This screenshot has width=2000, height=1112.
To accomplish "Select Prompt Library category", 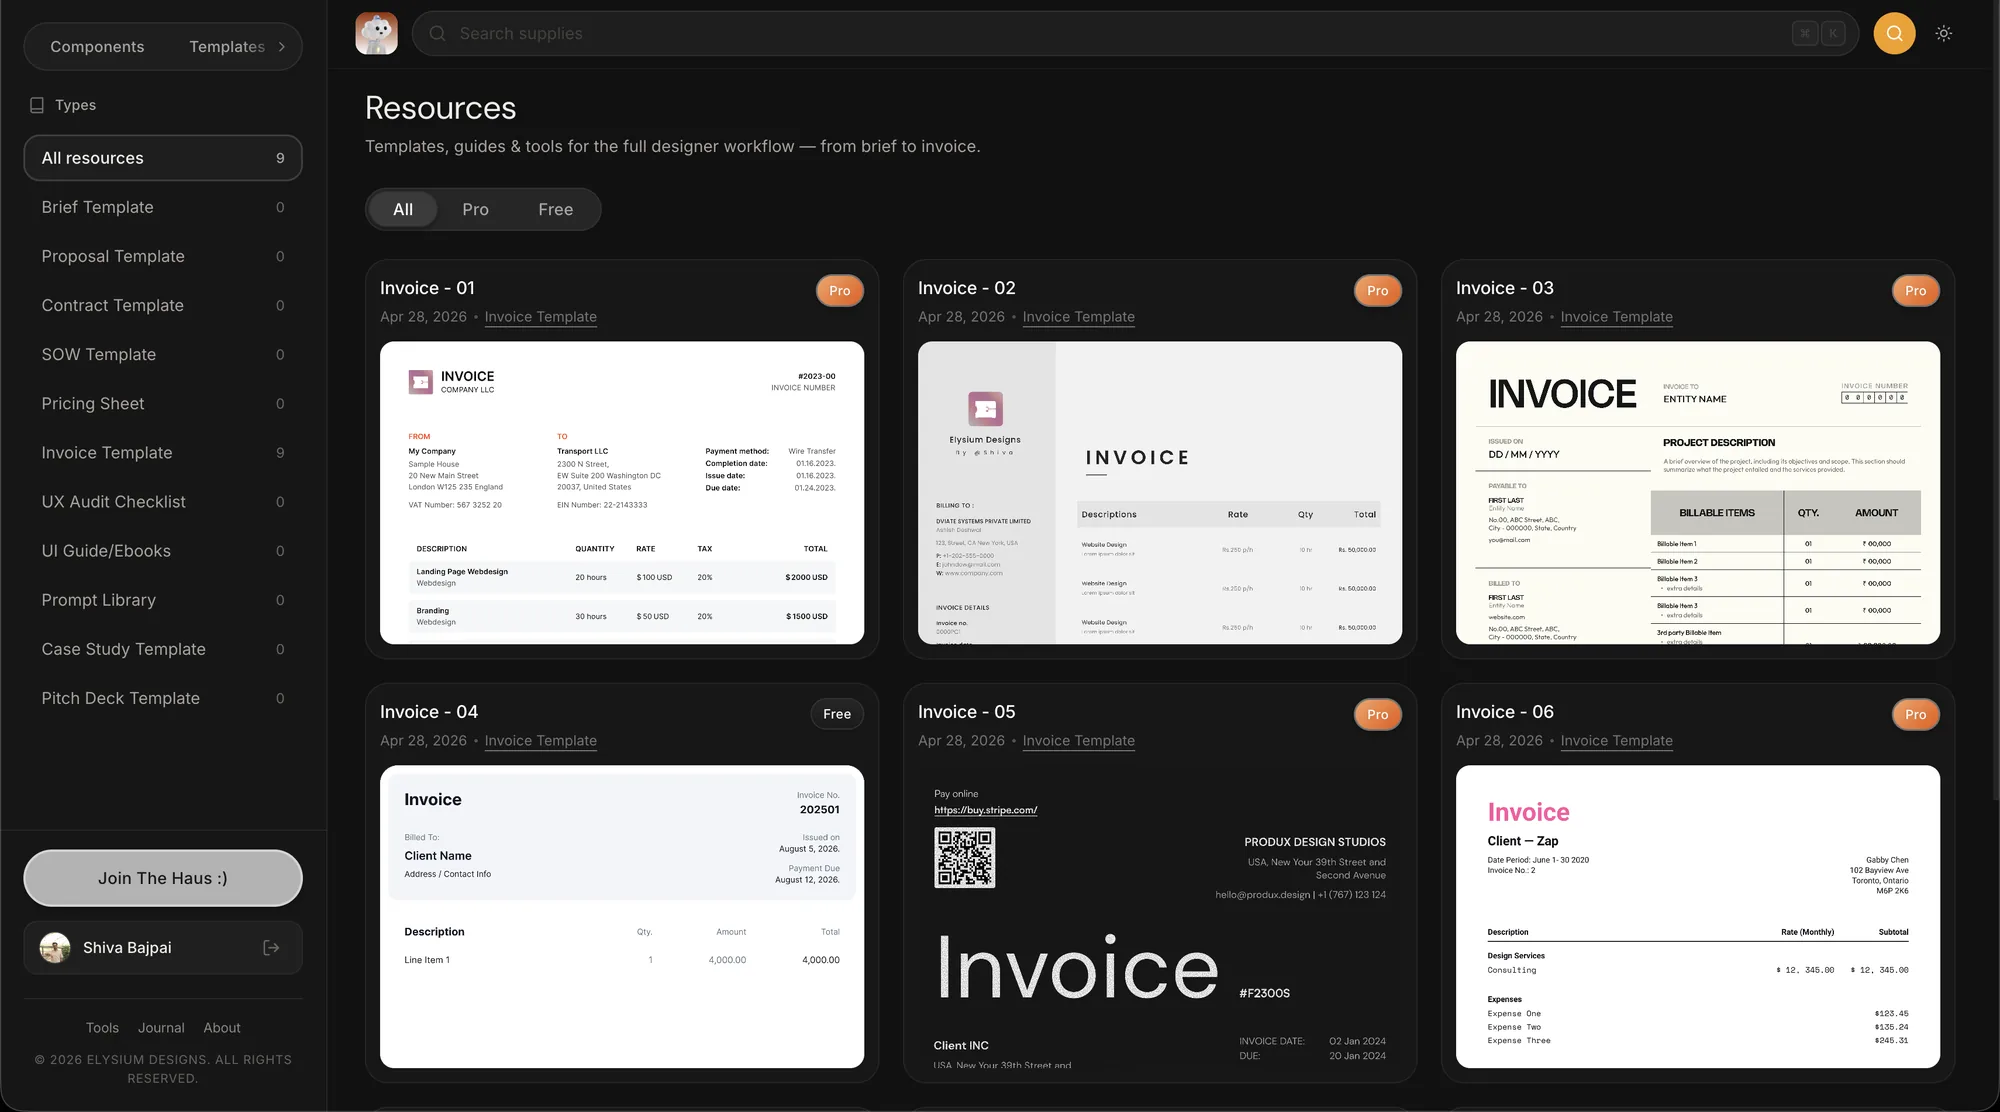I will 163,599.
